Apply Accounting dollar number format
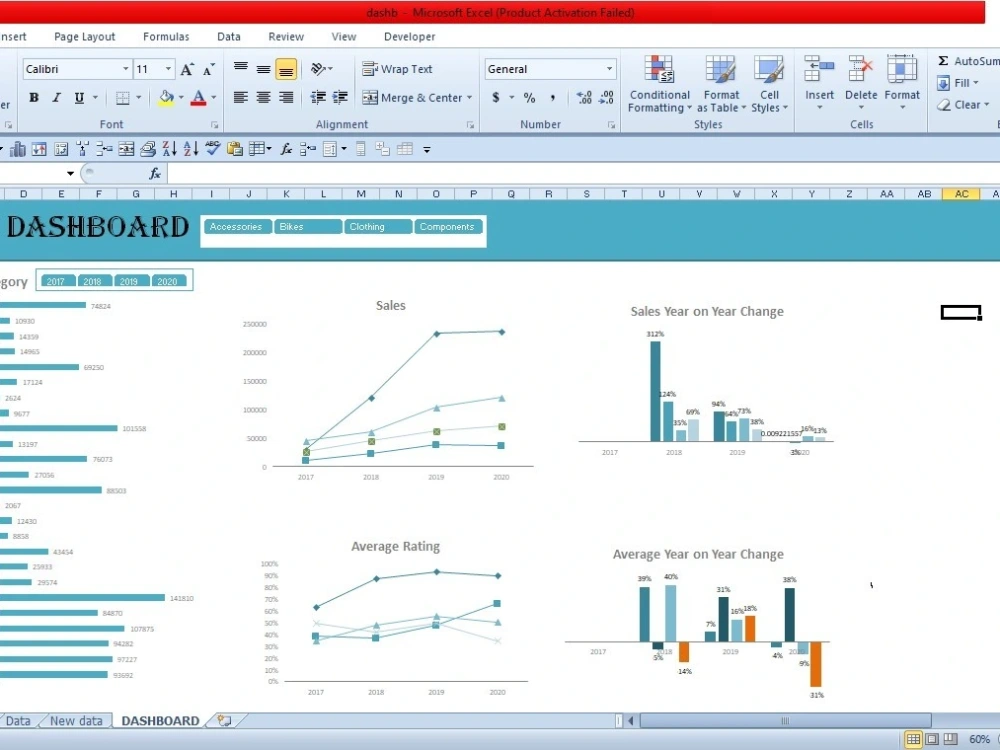 (496, 98)
